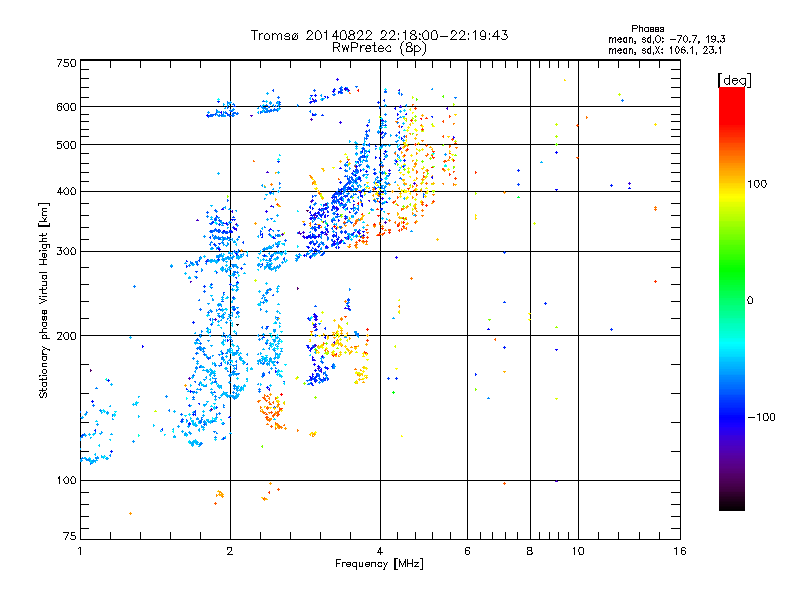Select 'mean, sd,X: 106.1, 23.1' text
800x600 pixels.
click(x=665, y=51)
